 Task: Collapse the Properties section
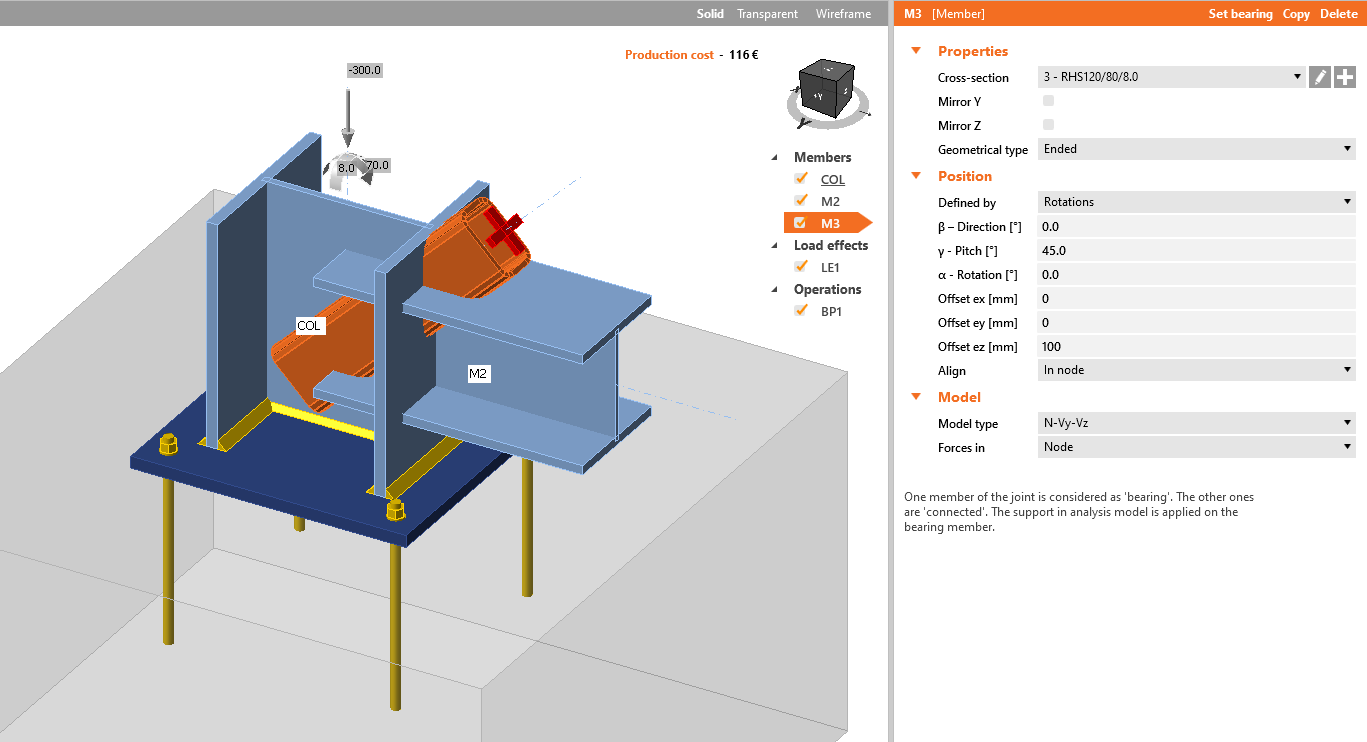(916, 51)
